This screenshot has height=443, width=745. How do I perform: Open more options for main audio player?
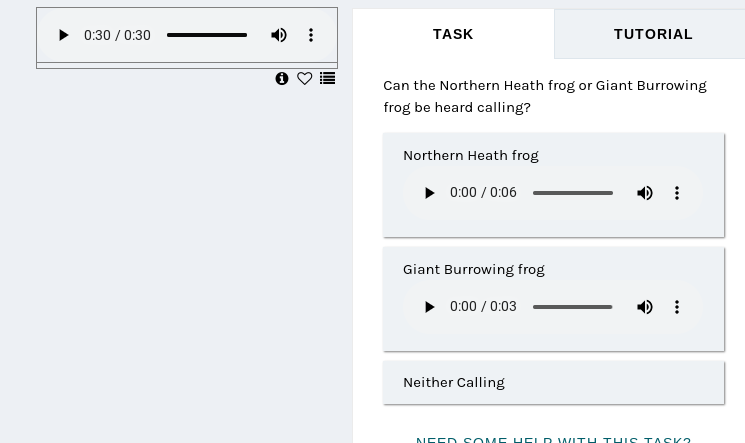click(x=311, y=35)
